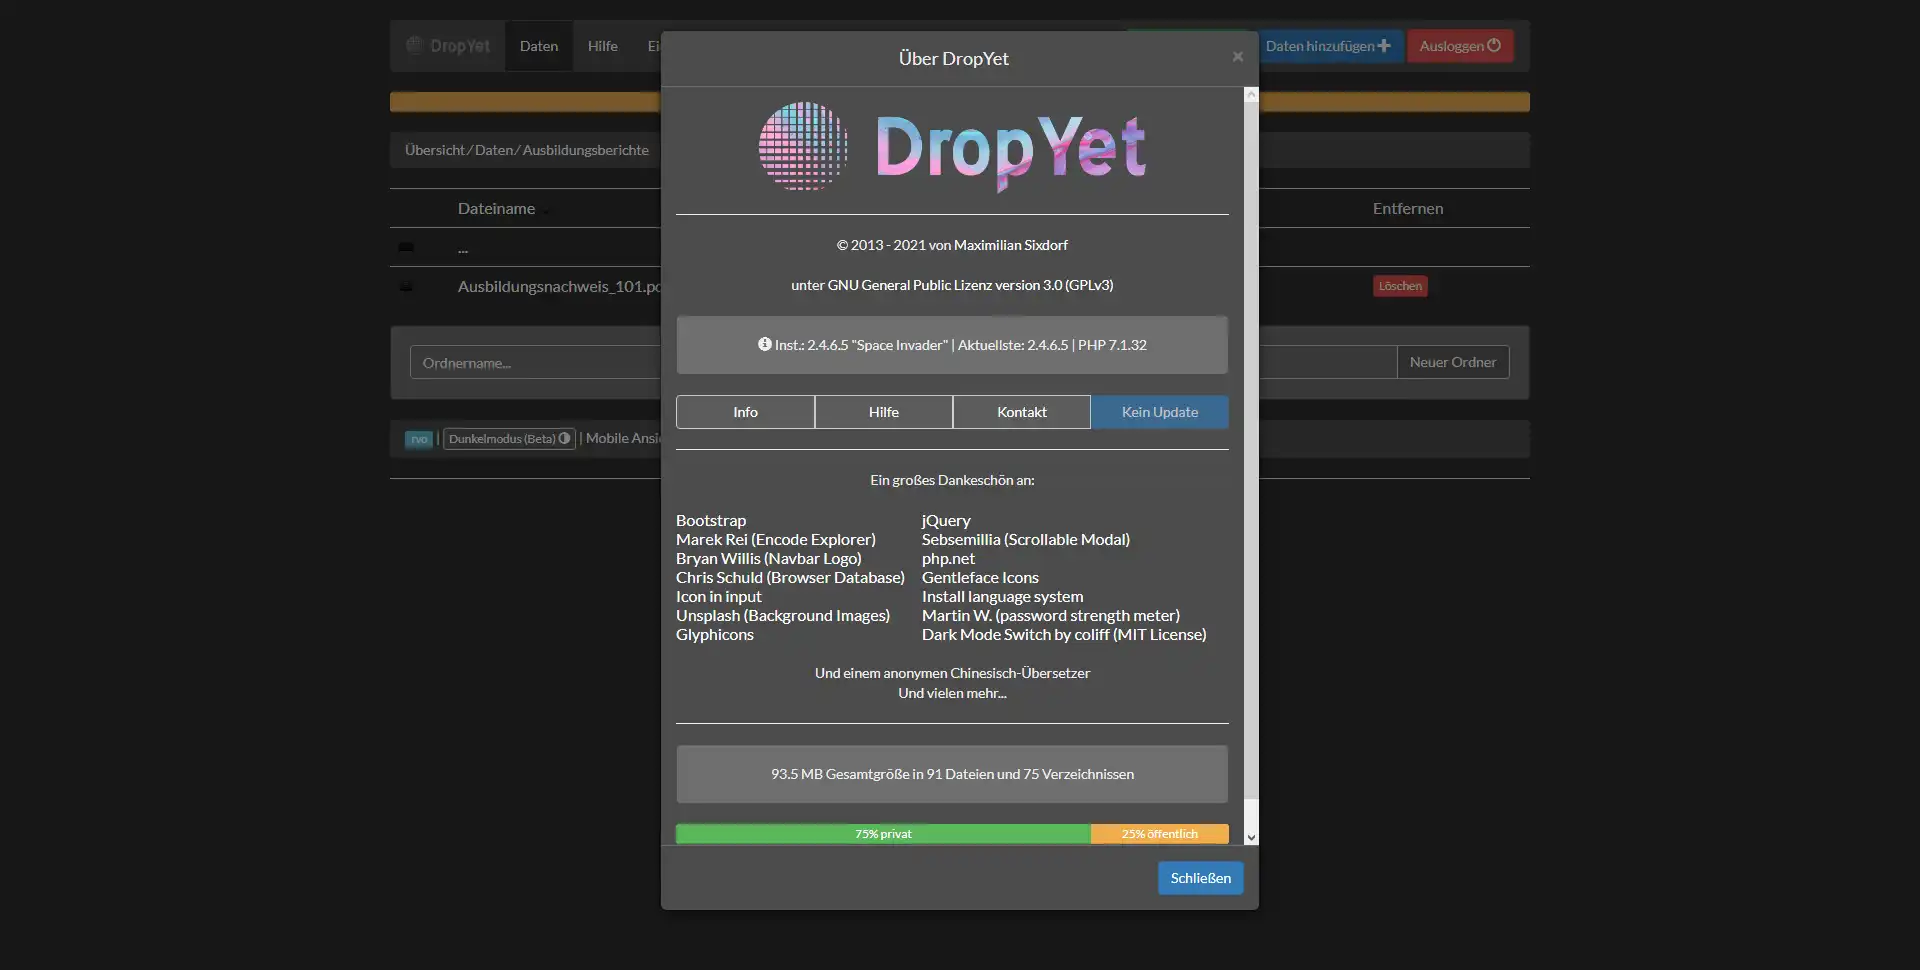
Task: Click the copyright line by Maximilian Sixdorf
Action: [952, 245]
